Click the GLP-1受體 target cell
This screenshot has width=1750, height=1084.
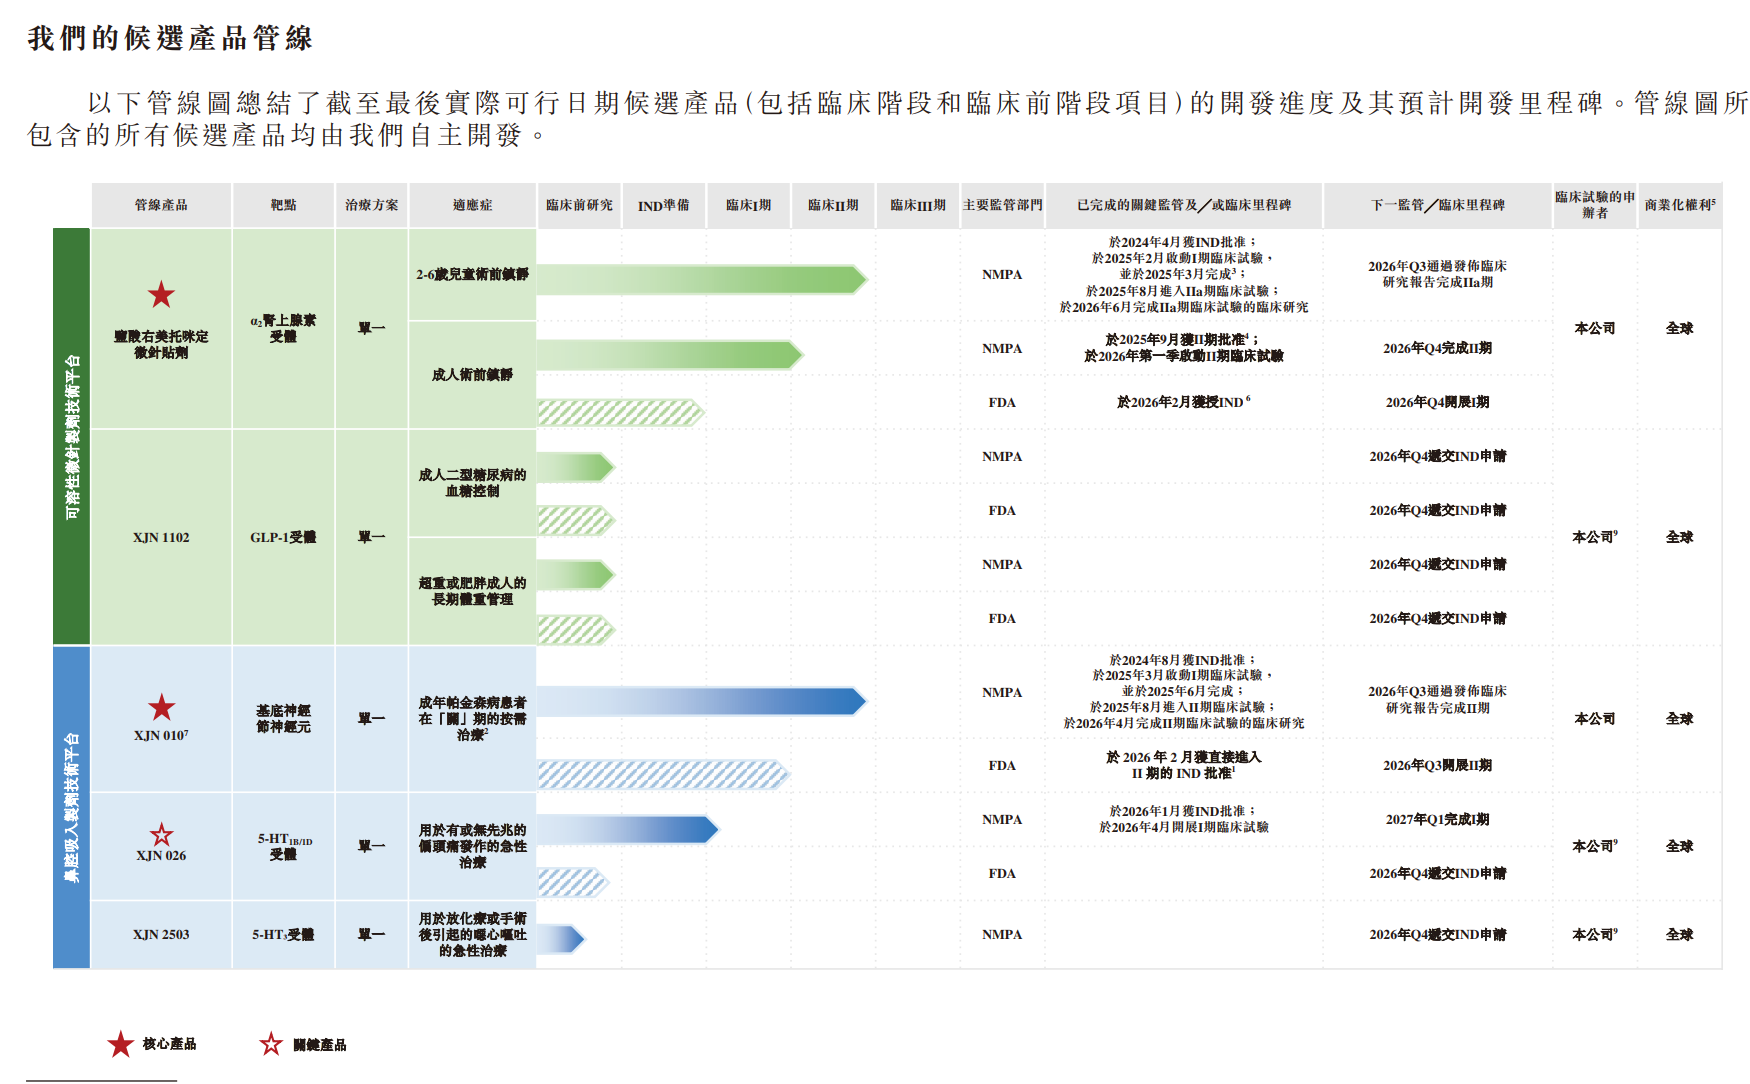coord(283,538)
